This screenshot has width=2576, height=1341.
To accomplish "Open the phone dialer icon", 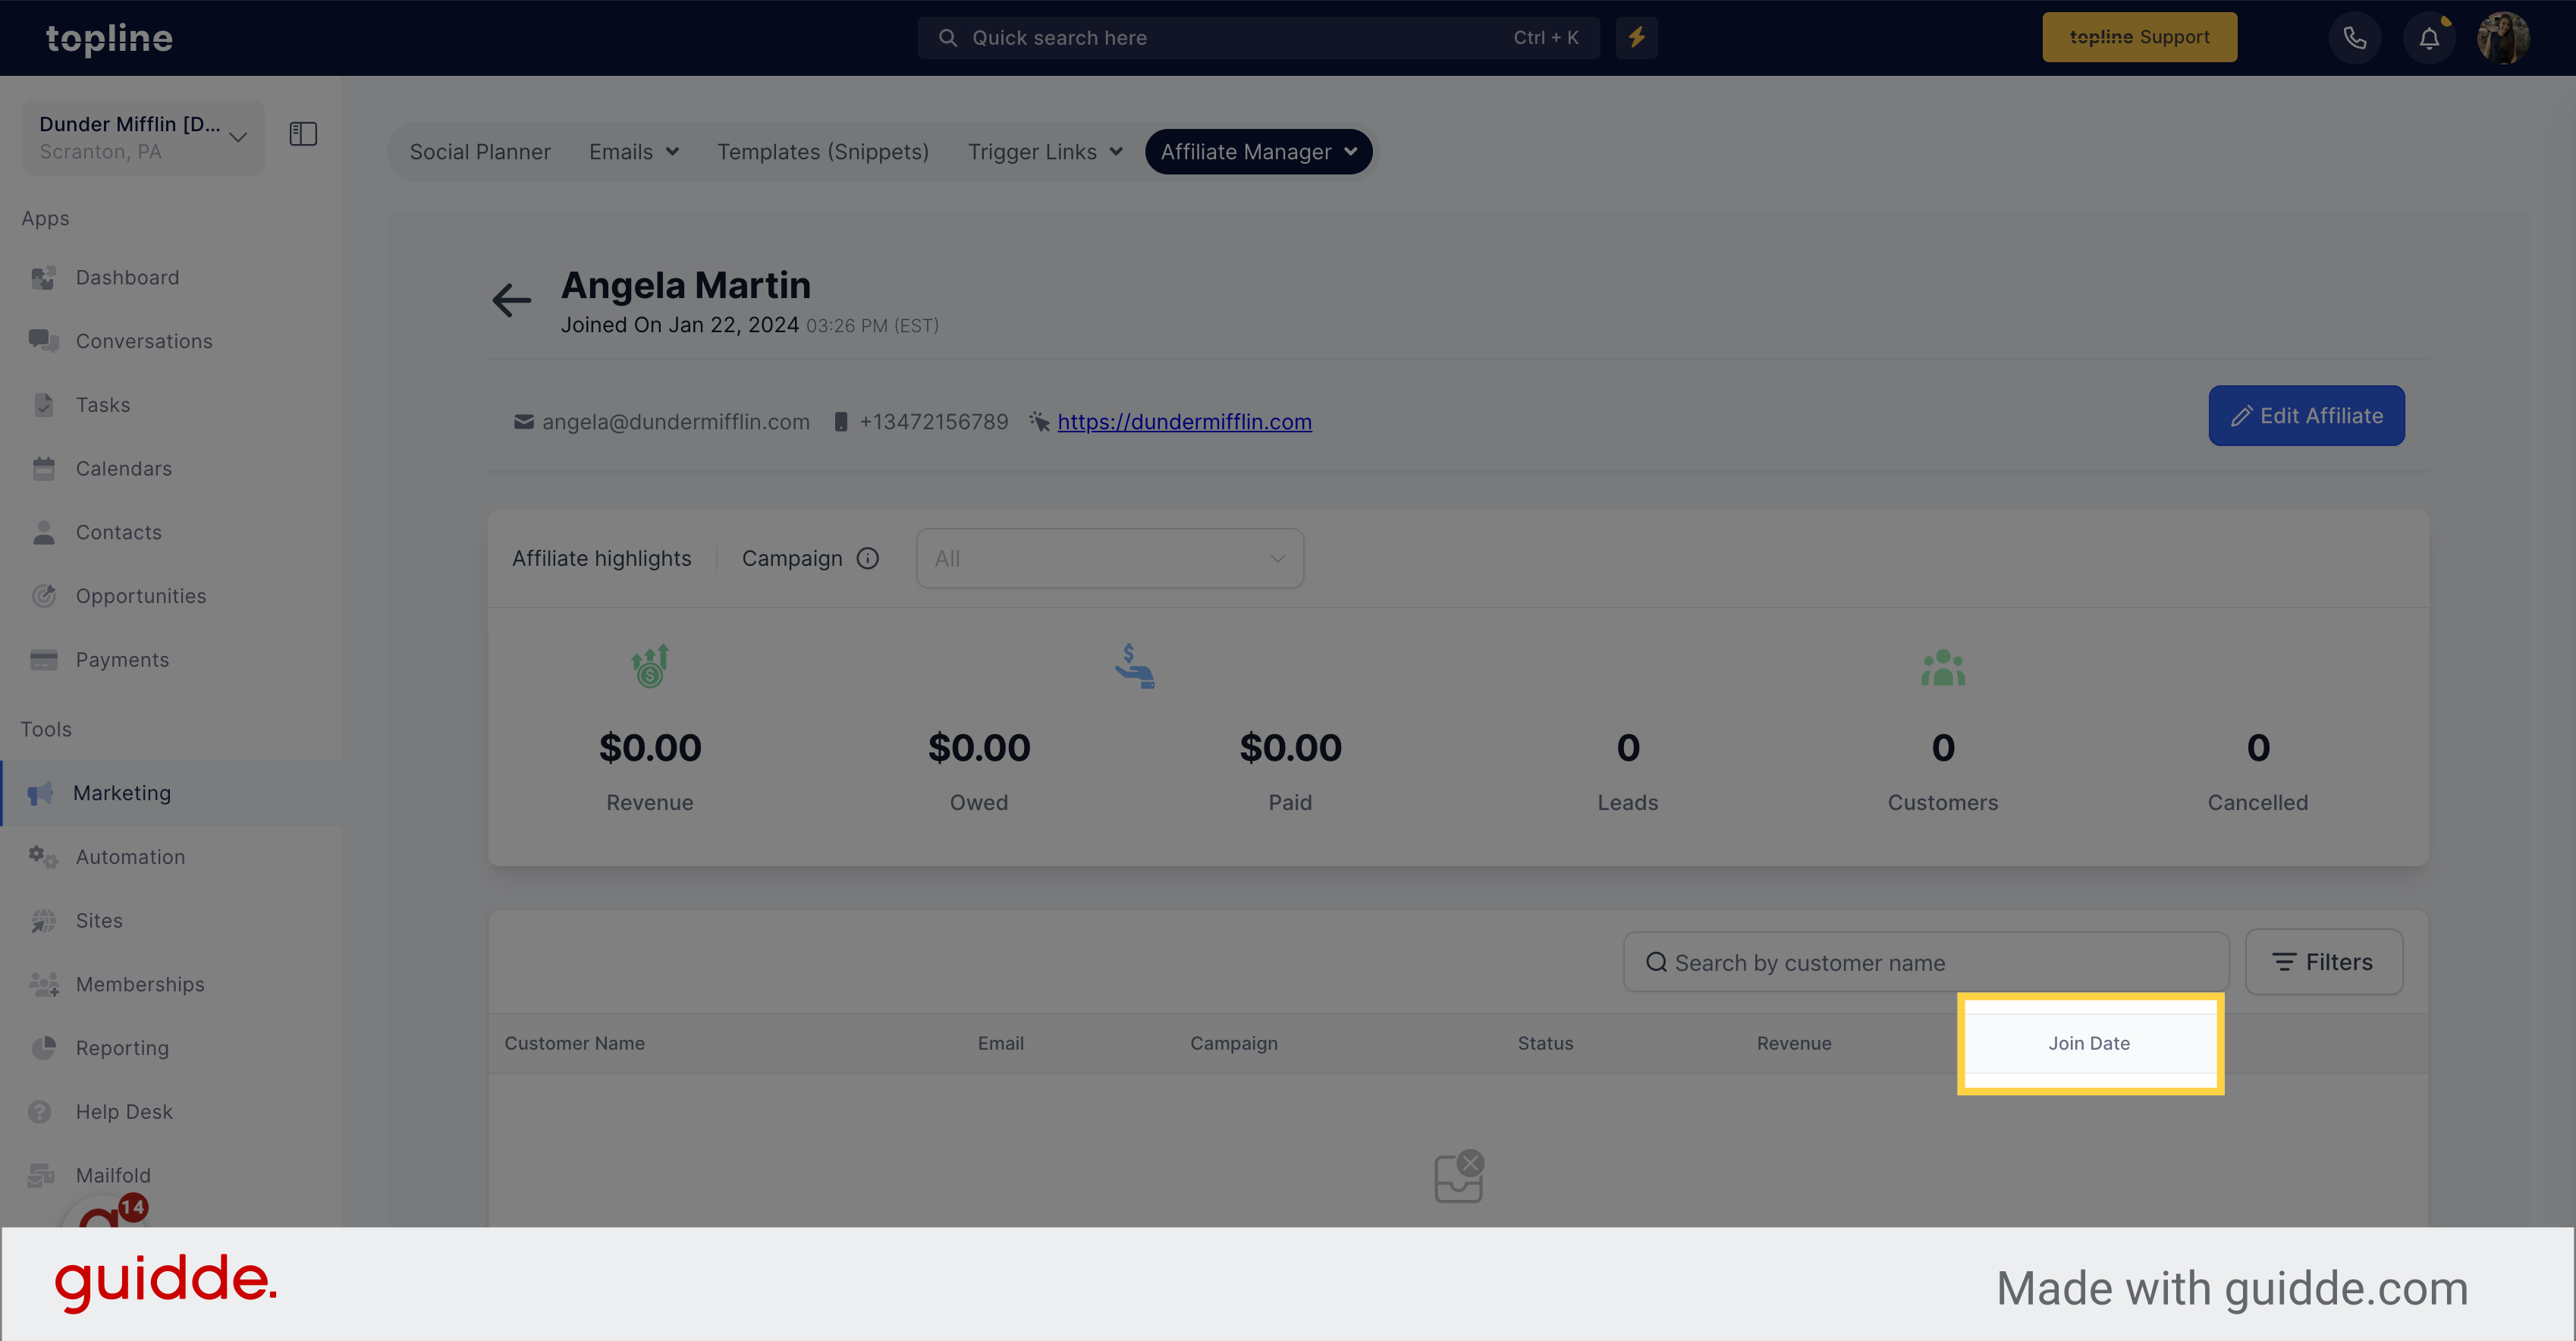I will (2355, 38).
